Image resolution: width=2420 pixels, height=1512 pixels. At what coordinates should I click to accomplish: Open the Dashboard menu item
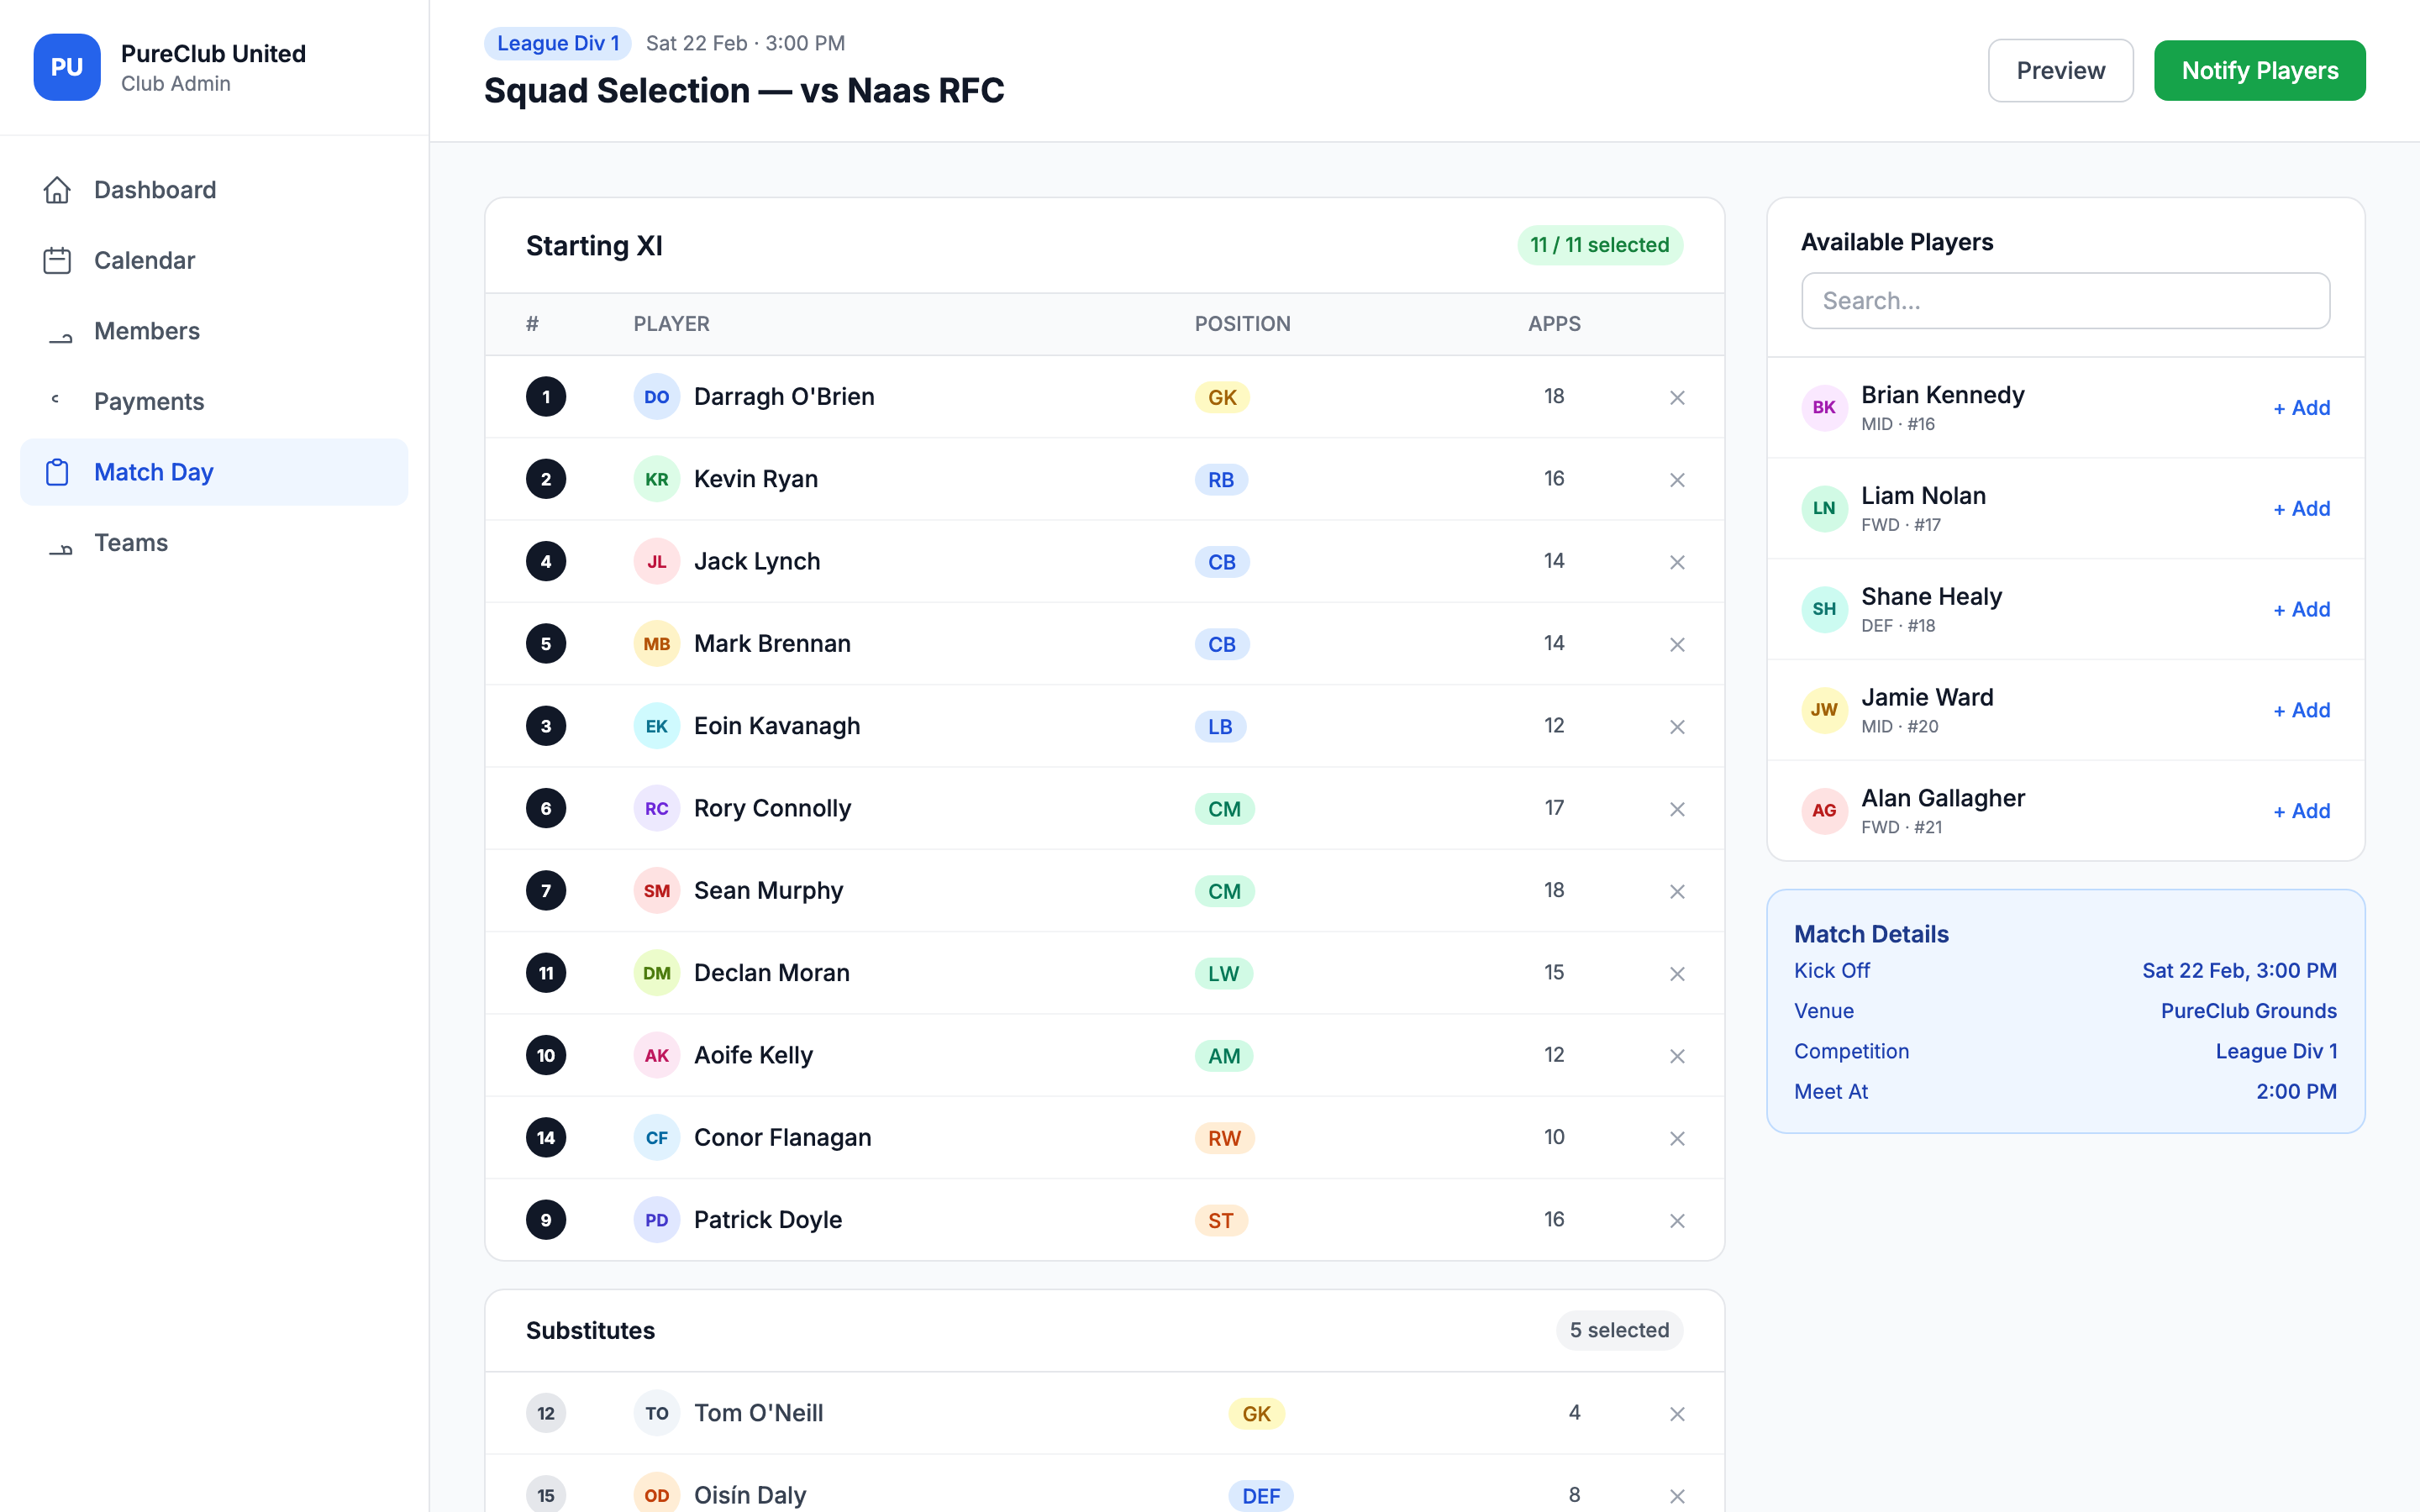click(x=214, y=190)
